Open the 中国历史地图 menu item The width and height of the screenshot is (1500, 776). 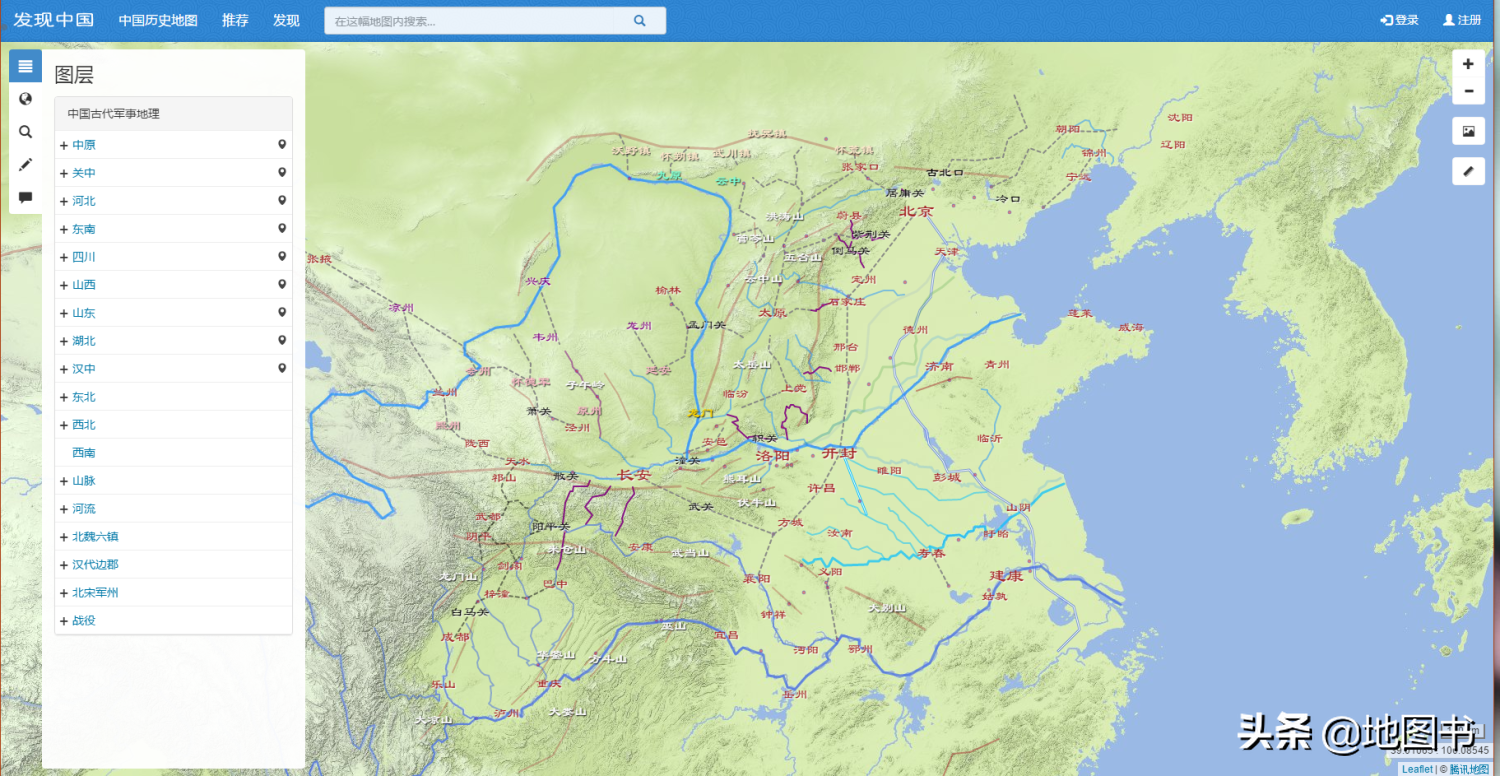click(x=158, y=20)
